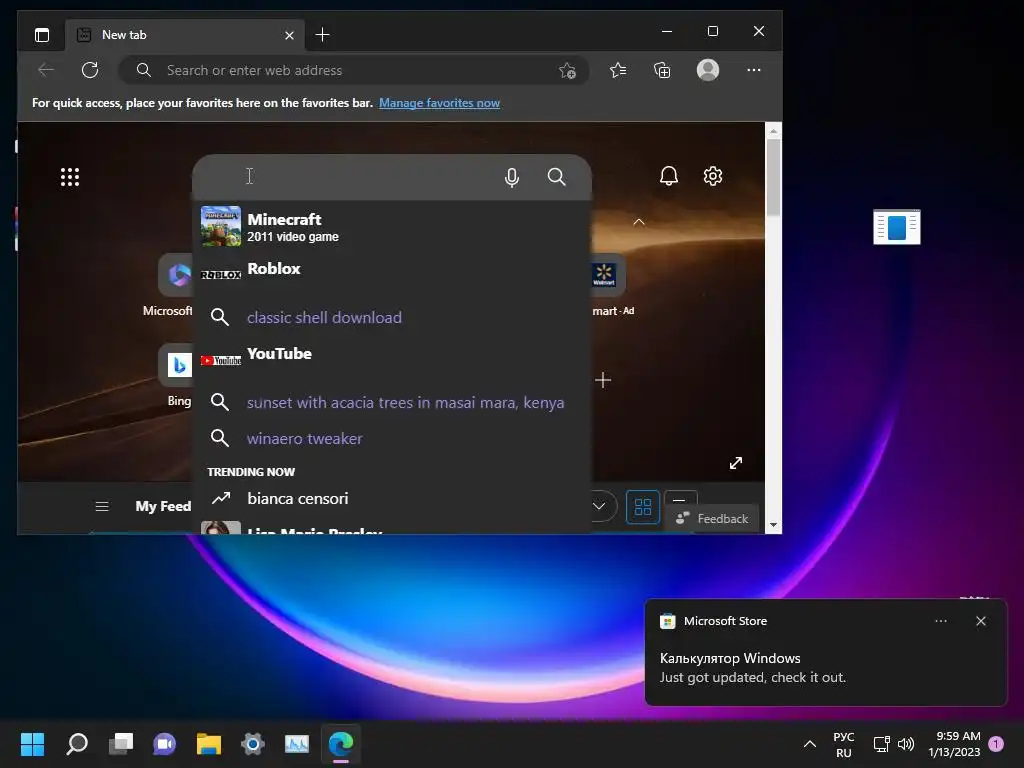Open the Edge tab actions menu icon
The height and width of the screenshot is (768, 1024).
pyautogui.click(x=42, y=35)
